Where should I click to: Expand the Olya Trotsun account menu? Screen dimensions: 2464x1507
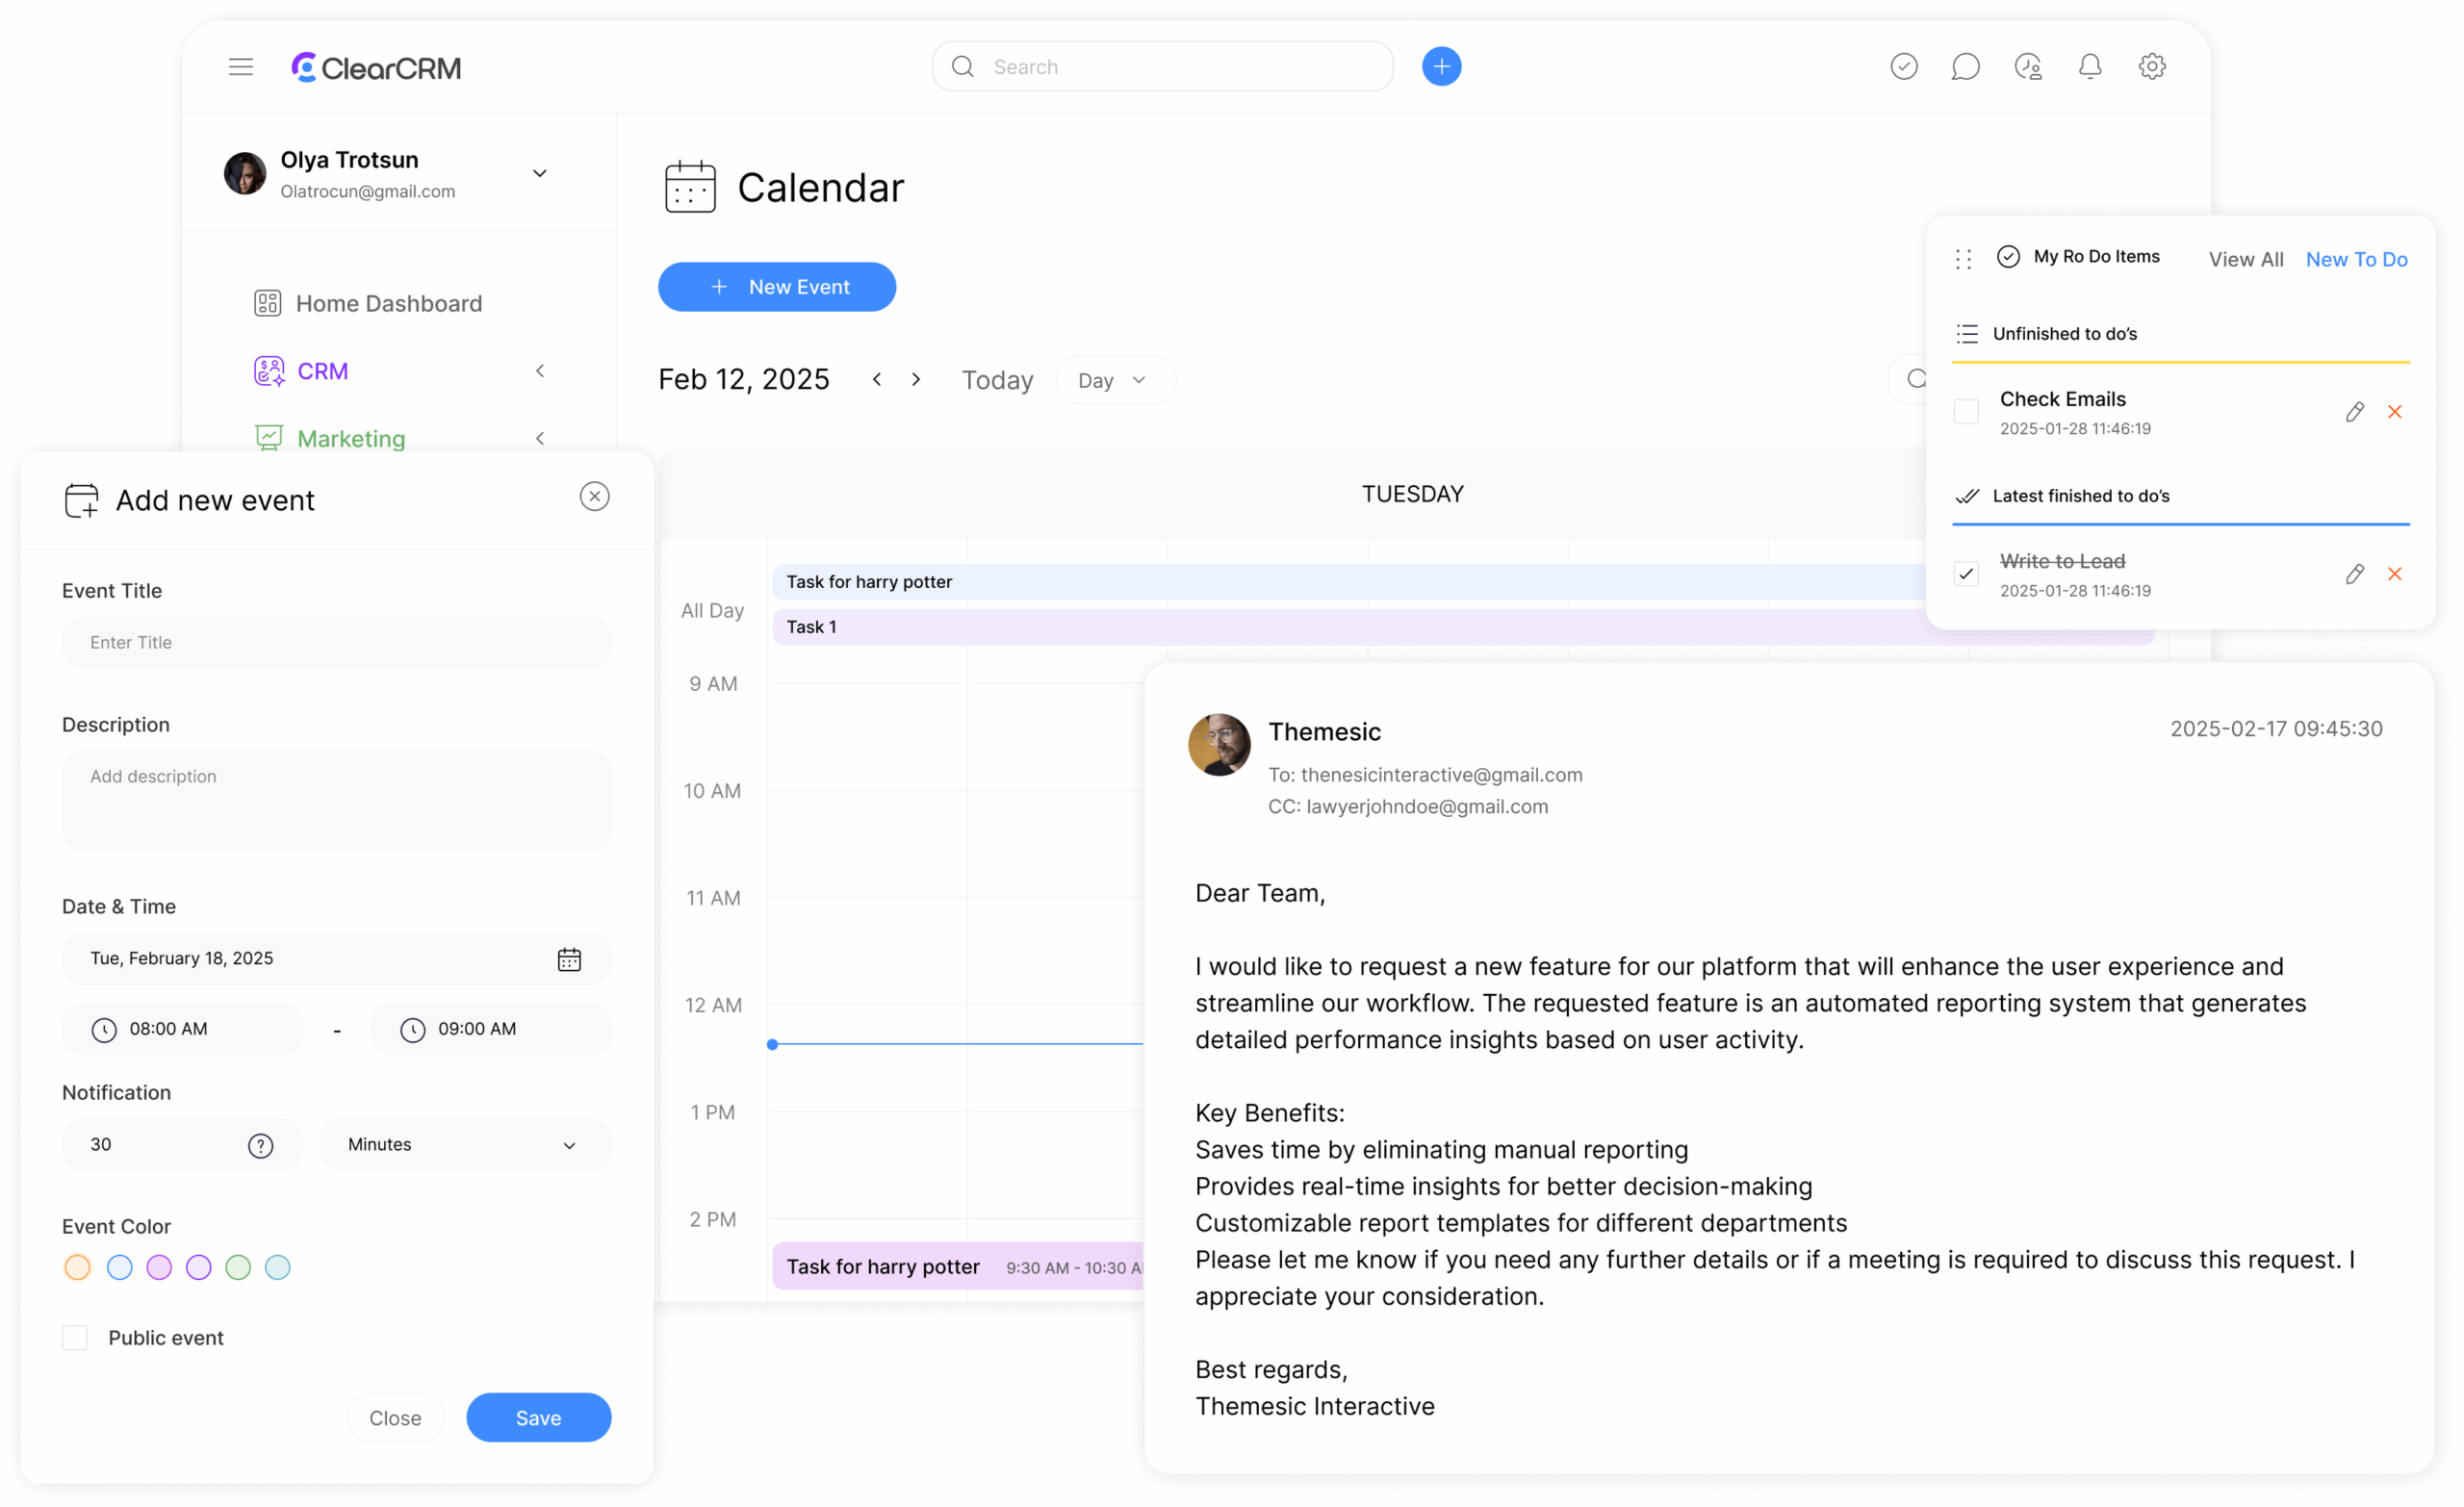point(539,174)
